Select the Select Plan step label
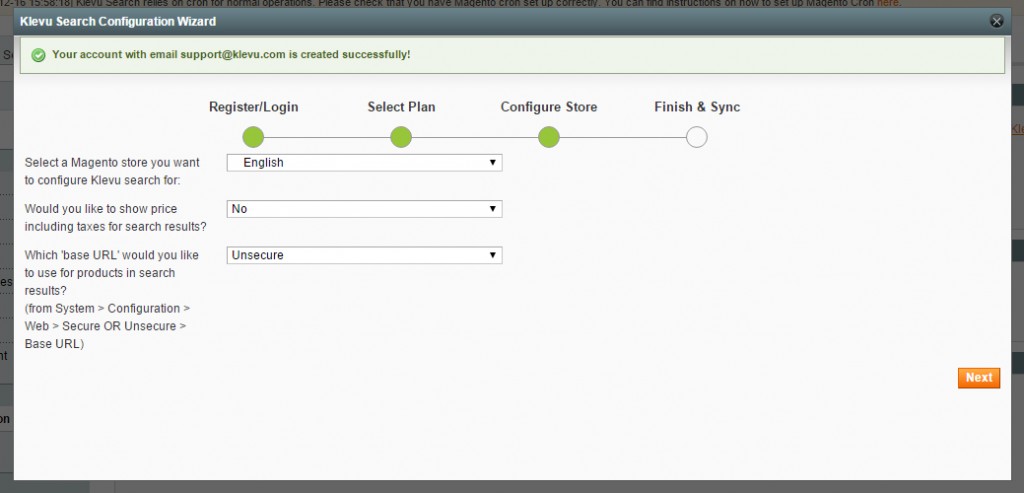The image size is (1024, 493). 401,107
